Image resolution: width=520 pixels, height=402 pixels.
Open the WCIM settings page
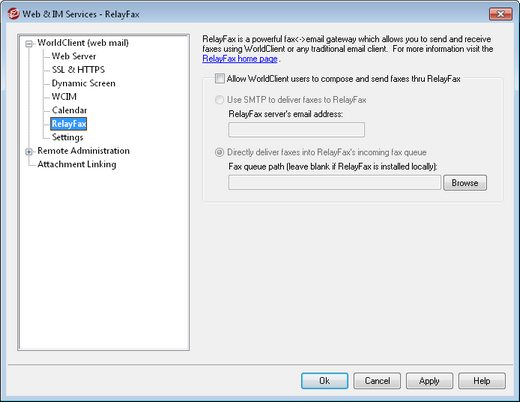click(x=64, y=97)
